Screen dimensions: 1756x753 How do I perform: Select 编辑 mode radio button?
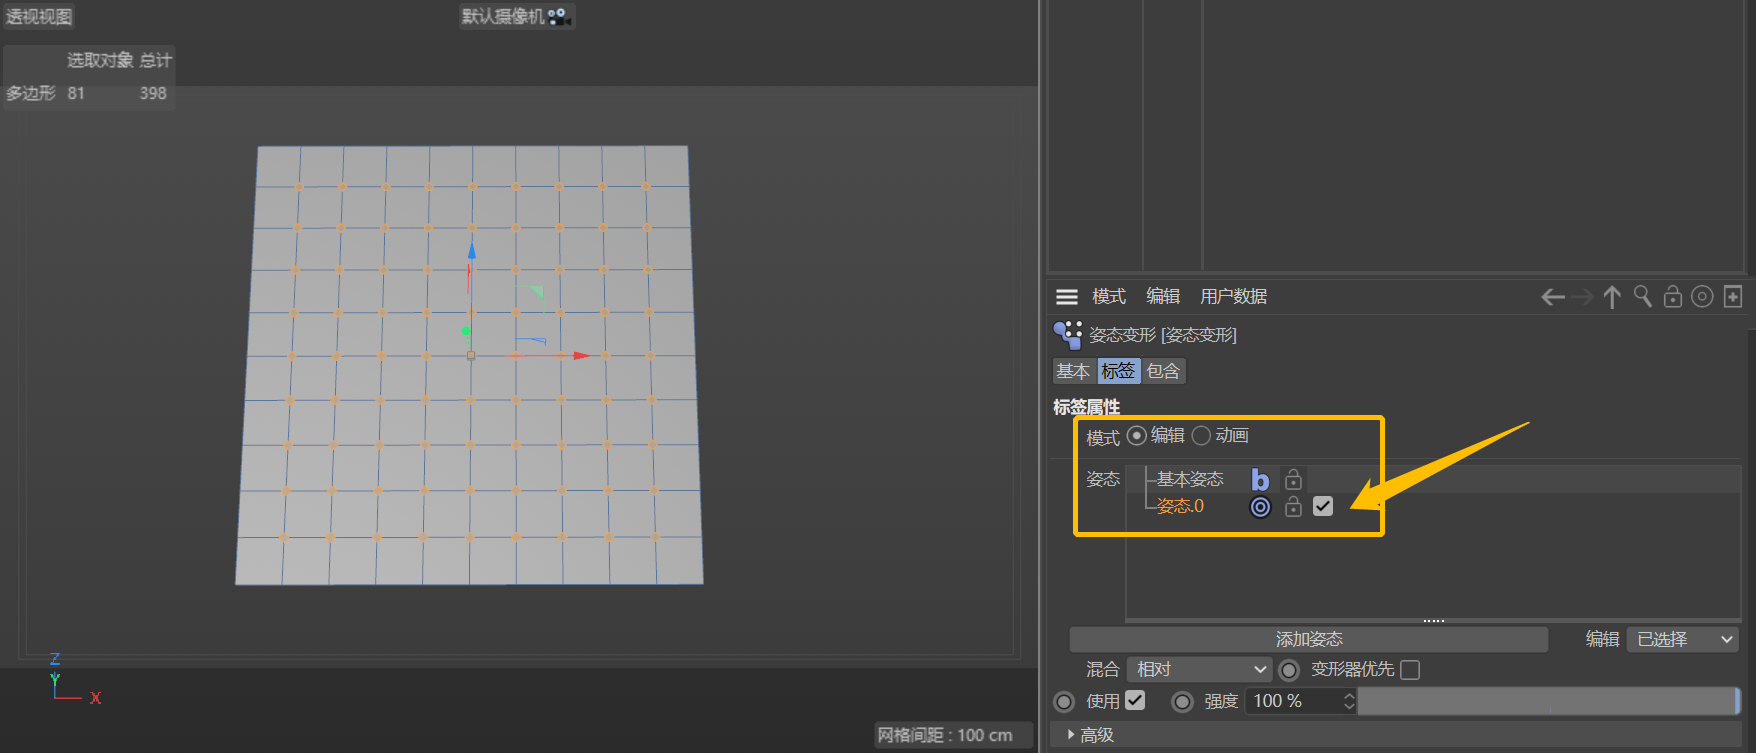point(1136,436)
